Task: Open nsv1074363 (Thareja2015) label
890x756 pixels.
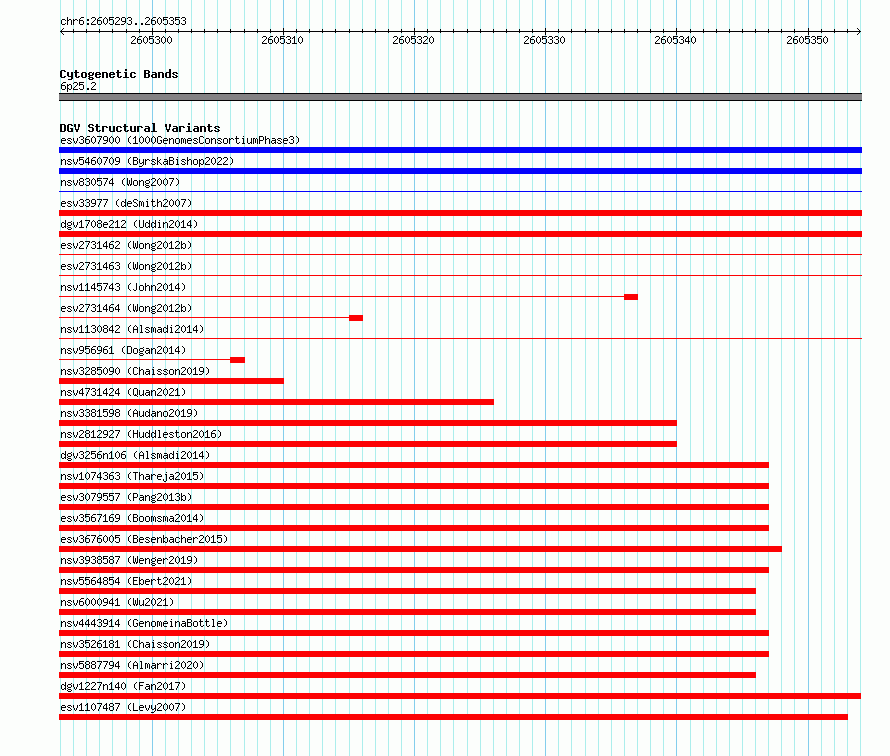Action: pyautogui.click(x=132, y=476)
